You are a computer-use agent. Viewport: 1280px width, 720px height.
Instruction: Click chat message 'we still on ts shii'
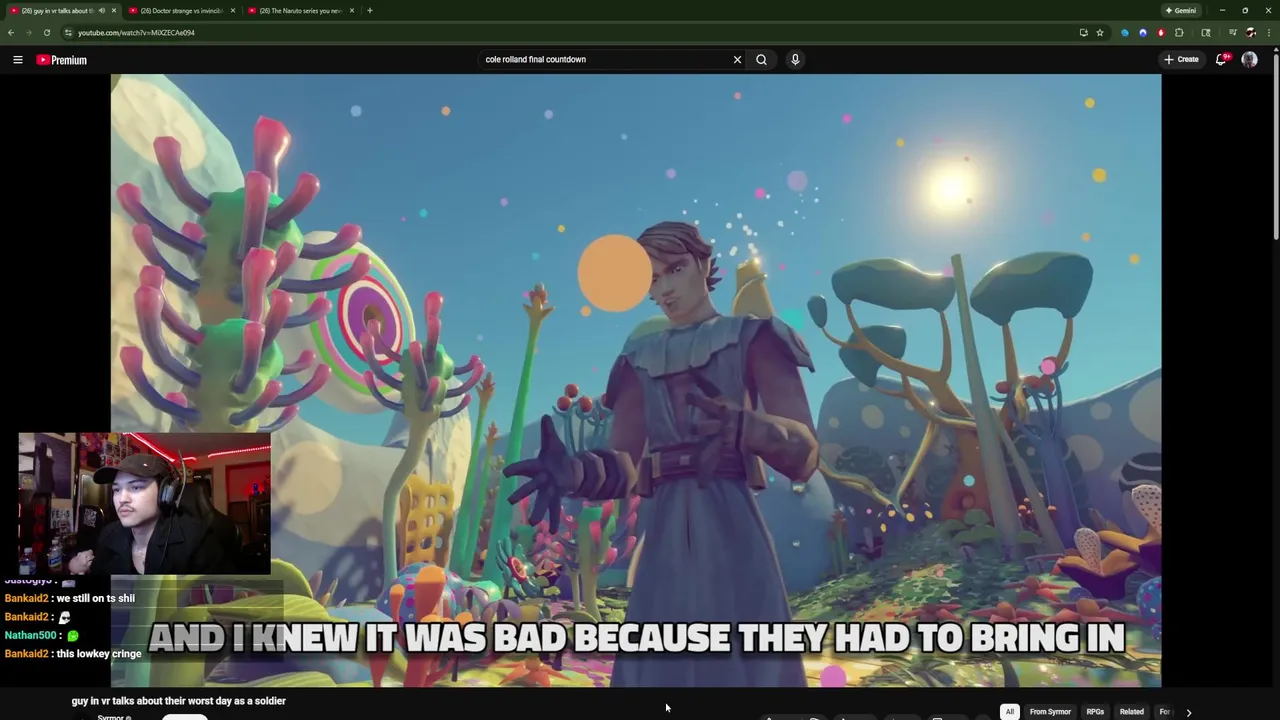tap(95, 598)
